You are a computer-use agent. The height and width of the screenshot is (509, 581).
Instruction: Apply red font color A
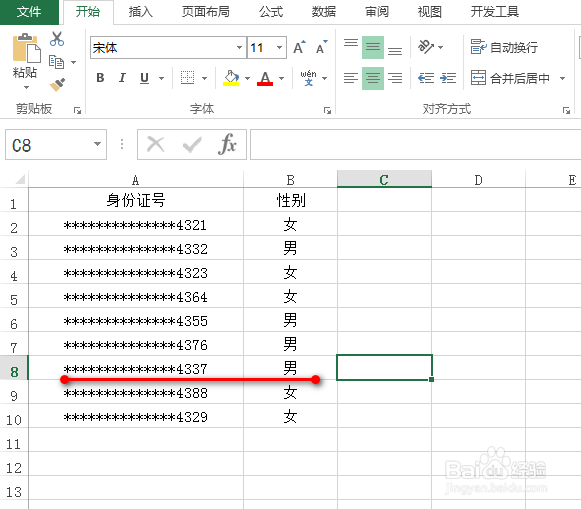point(265,78)
